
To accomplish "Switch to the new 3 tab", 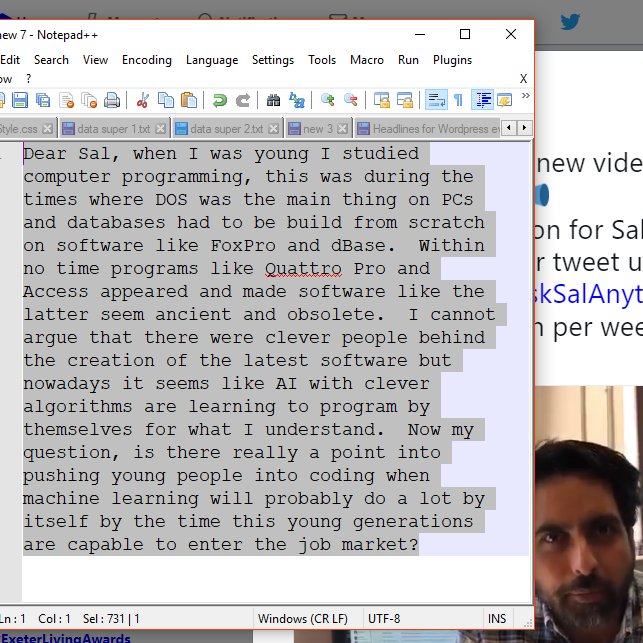I will tap(318, 129).
